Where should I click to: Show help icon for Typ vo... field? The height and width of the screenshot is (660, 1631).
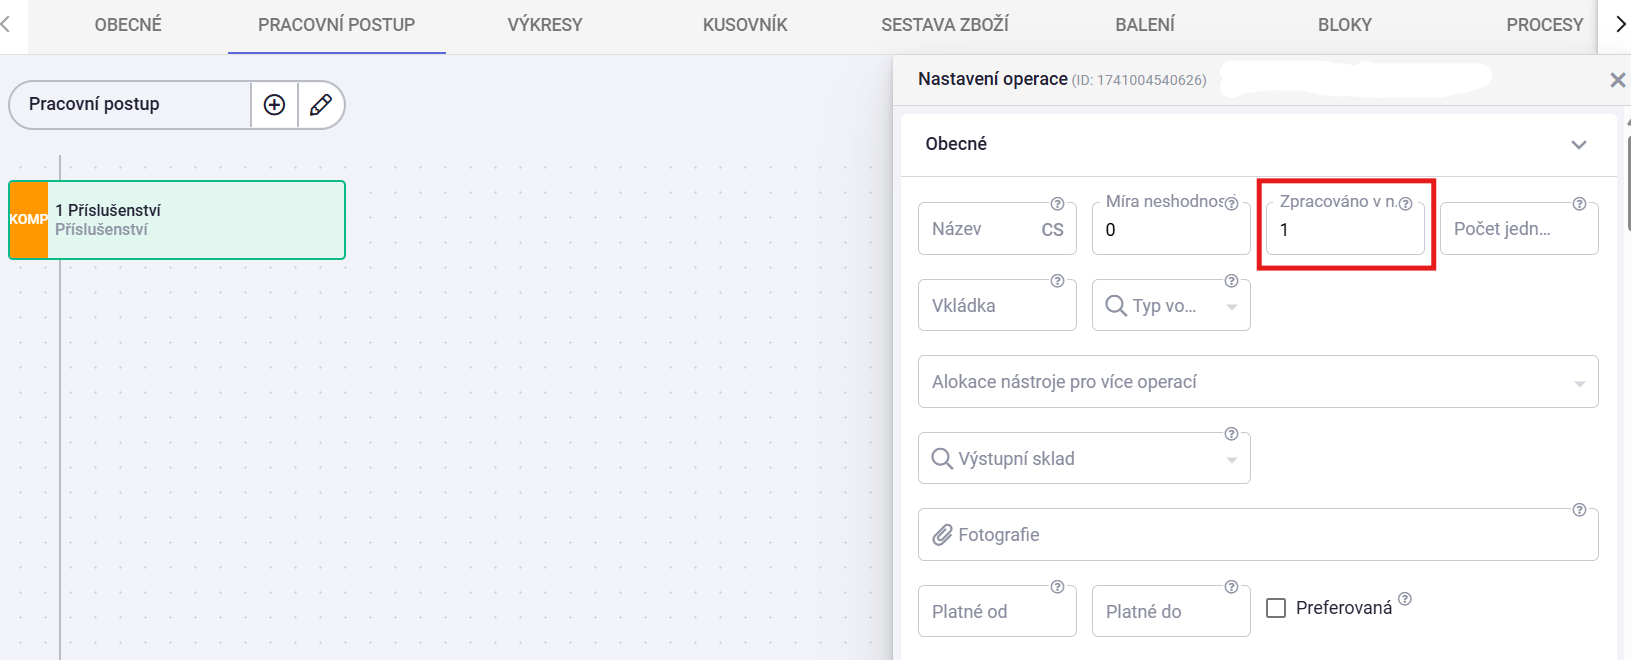1231,281
